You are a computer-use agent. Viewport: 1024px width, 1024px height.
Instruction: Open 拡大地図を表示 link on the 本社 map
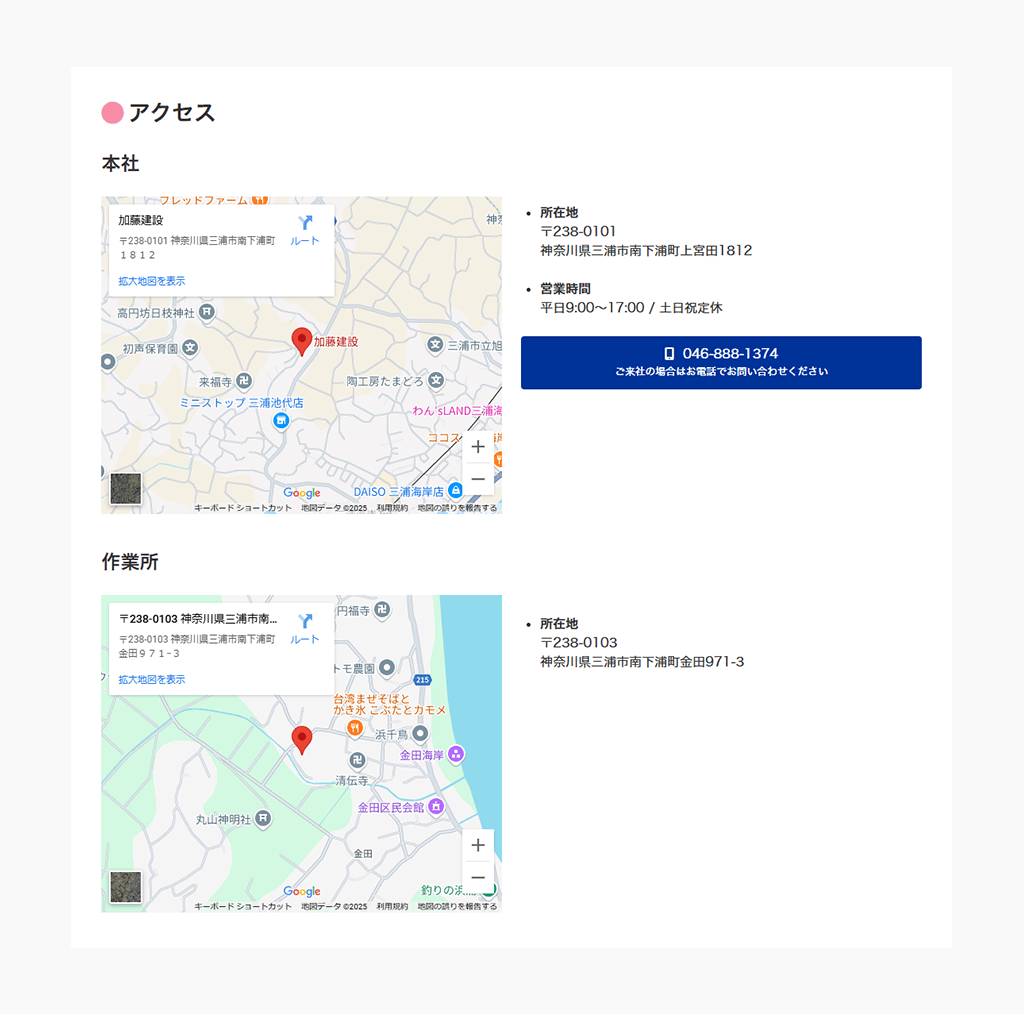152,281
